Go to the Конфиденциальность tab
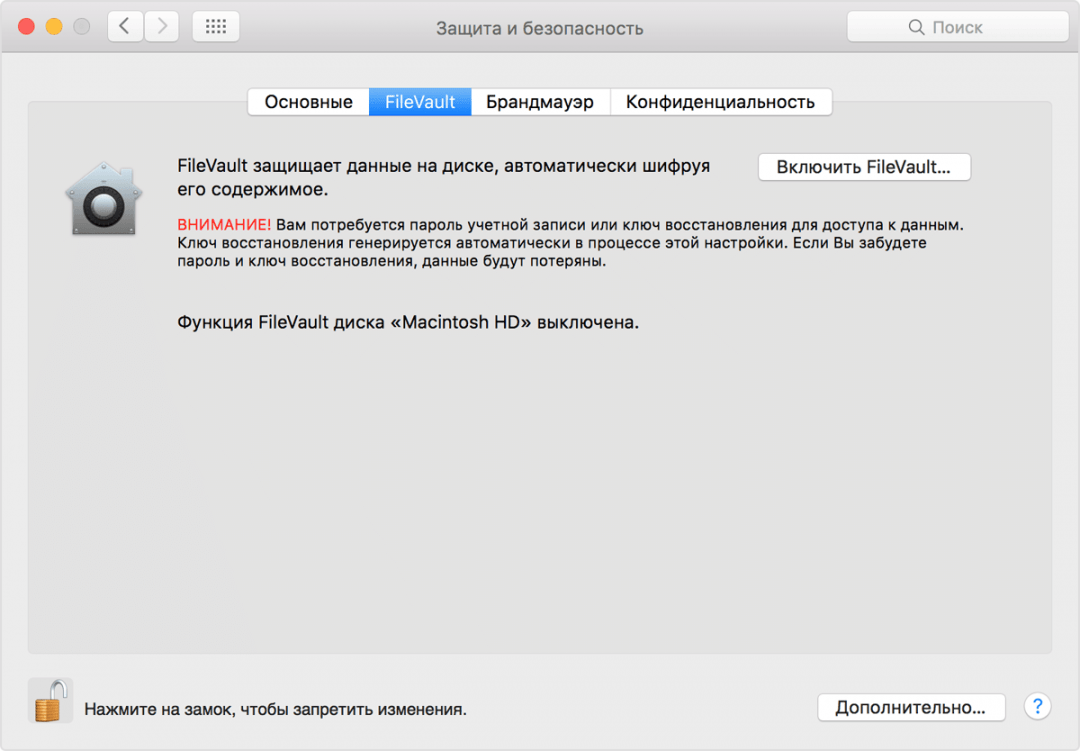 point(720,102)
